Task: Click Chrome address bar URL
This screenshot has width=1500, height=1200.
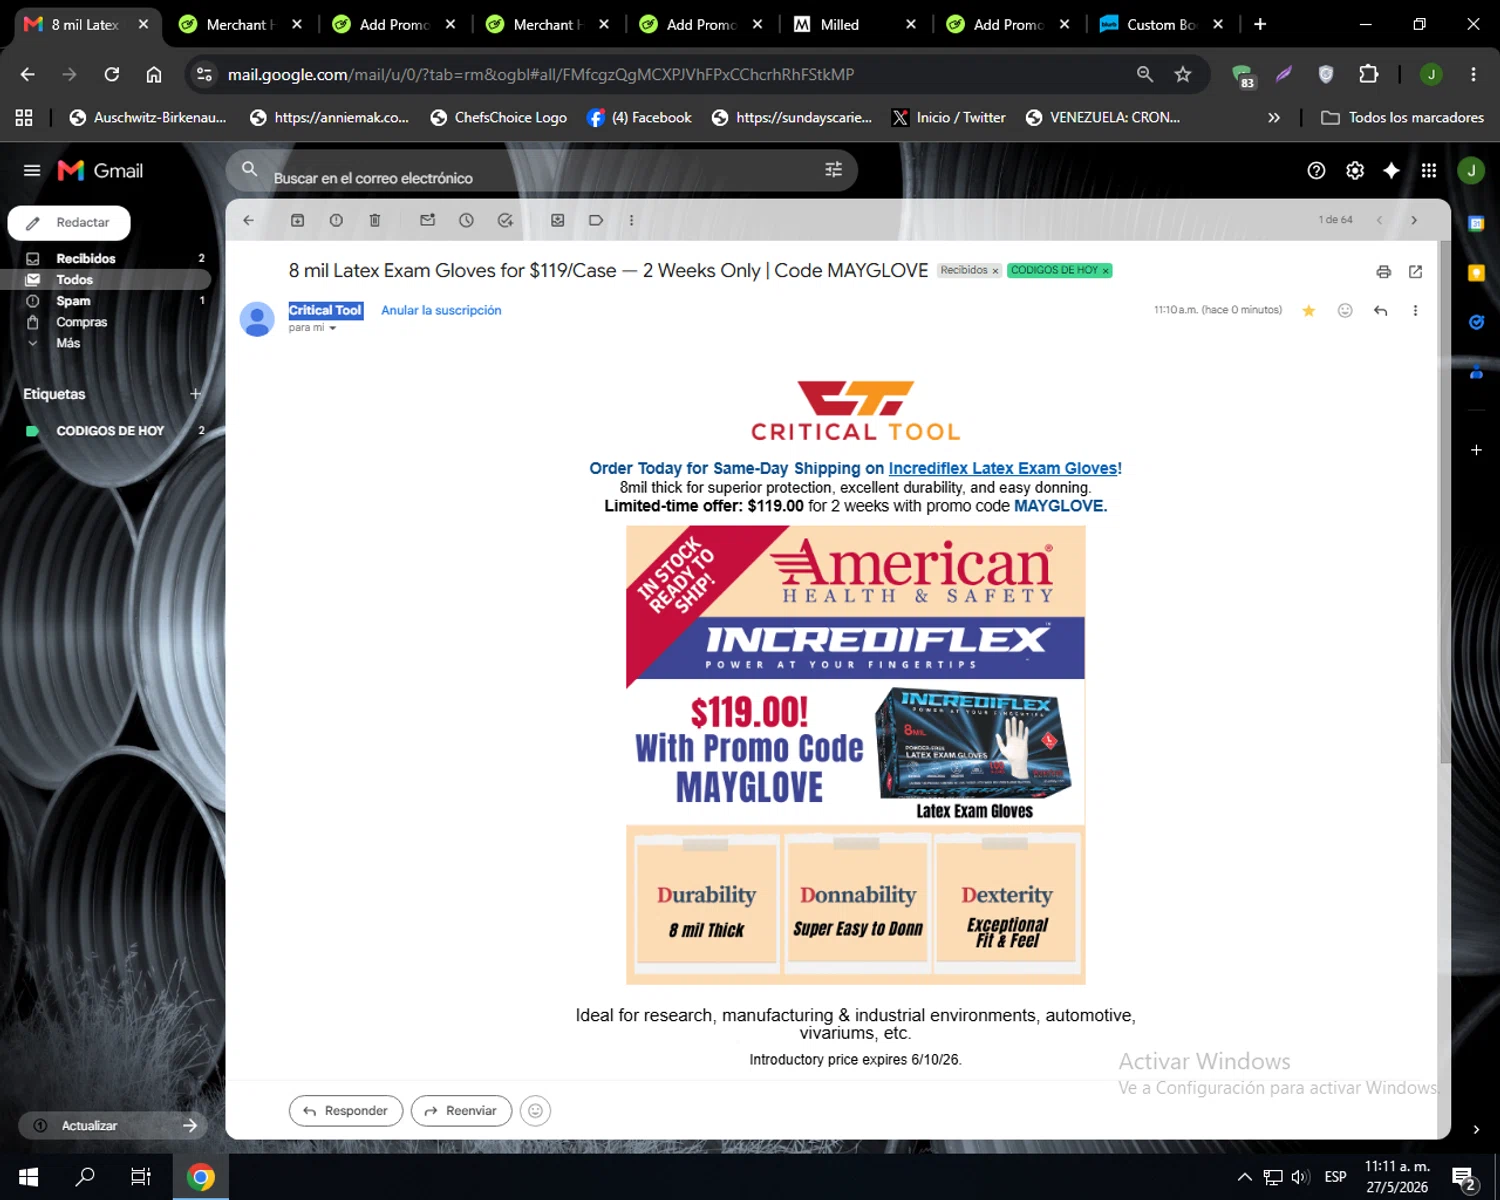Action: (540, 74)
